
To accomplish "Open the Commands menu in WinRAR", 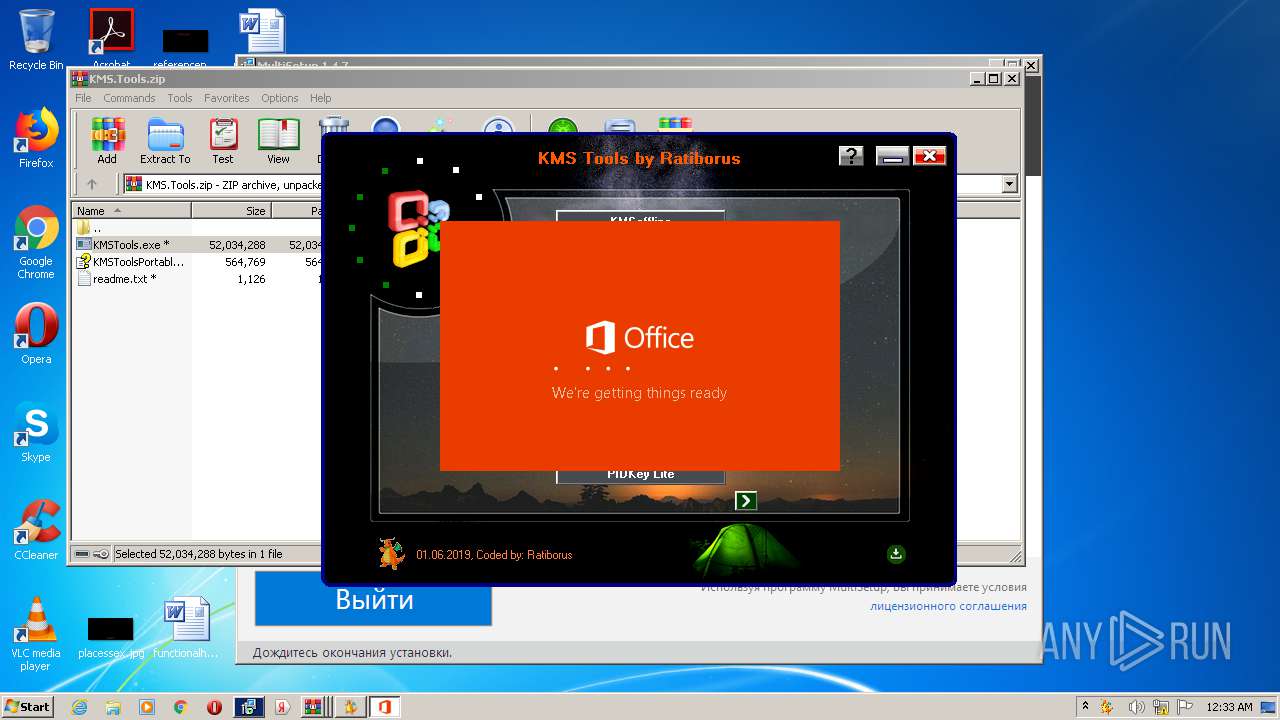I will click(129, 98).
